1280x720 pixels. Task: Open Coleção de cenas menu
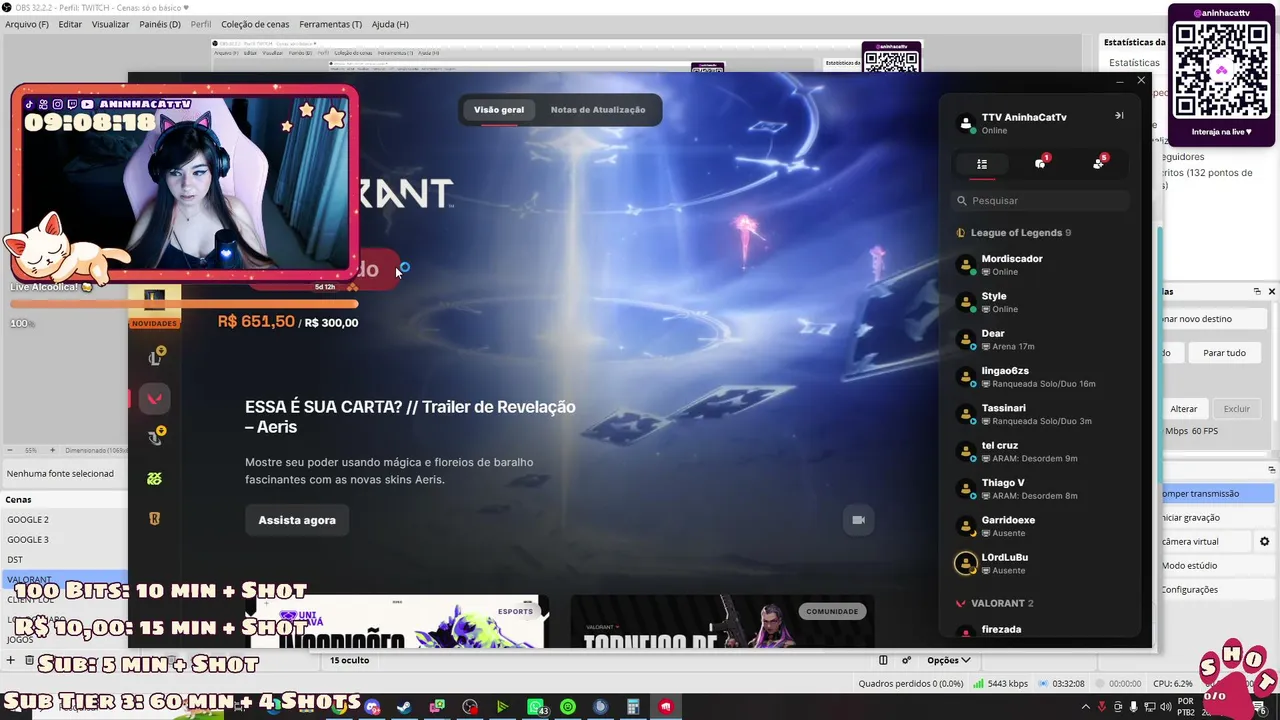(255, 24)
